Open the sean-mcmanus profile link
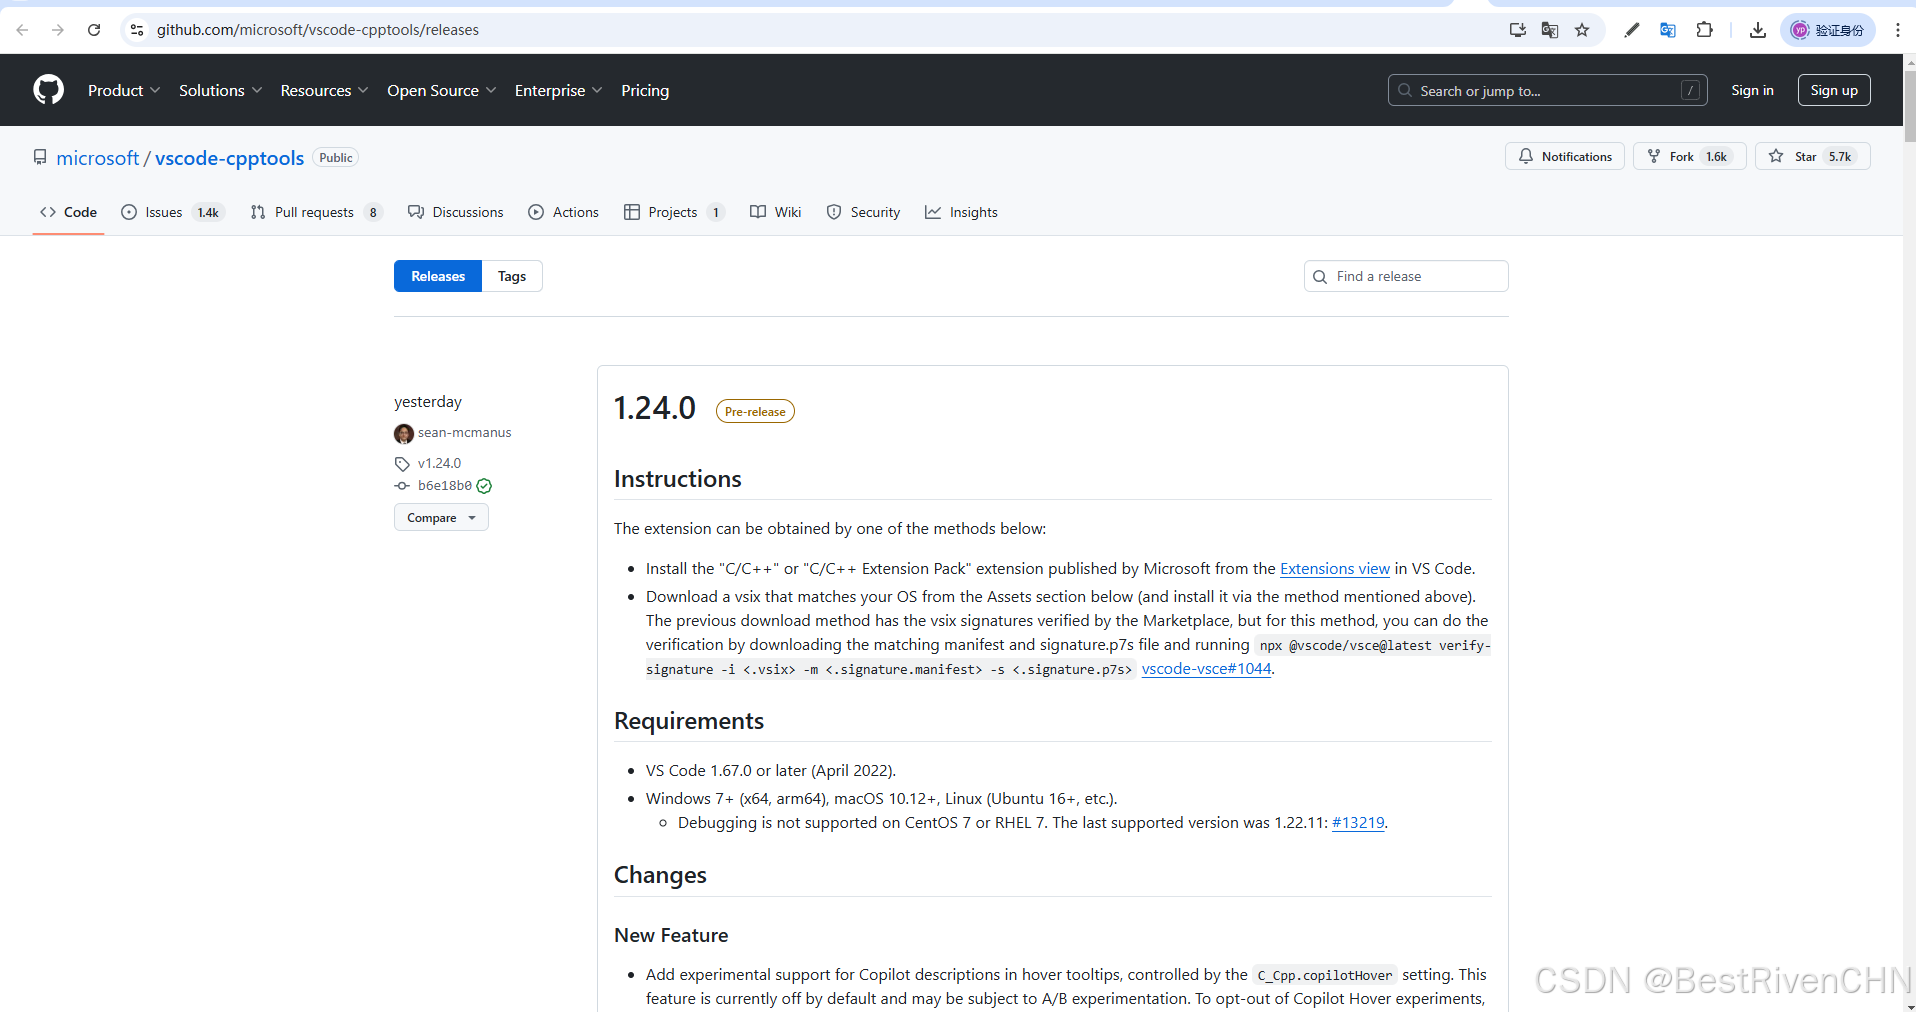1916x1012 pixels. [464, 433]
